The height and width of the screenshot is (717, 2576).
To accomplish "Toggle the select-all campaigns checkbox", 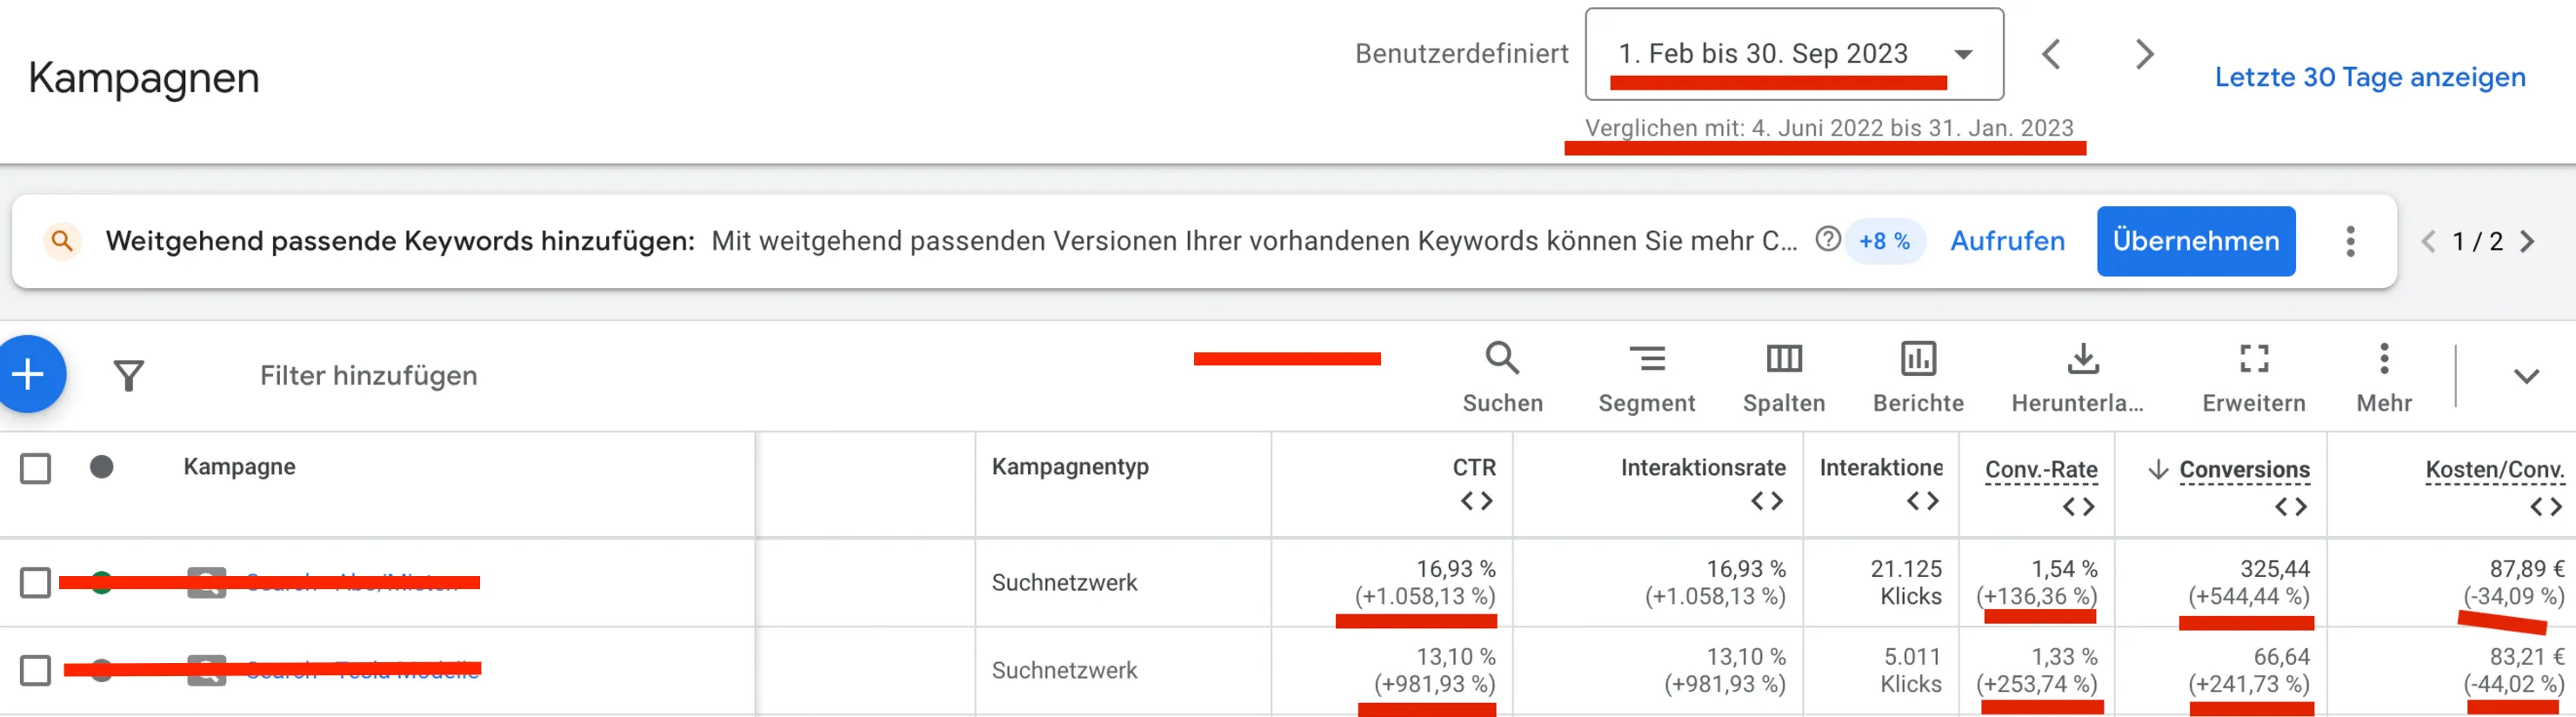I will (35, 468).
